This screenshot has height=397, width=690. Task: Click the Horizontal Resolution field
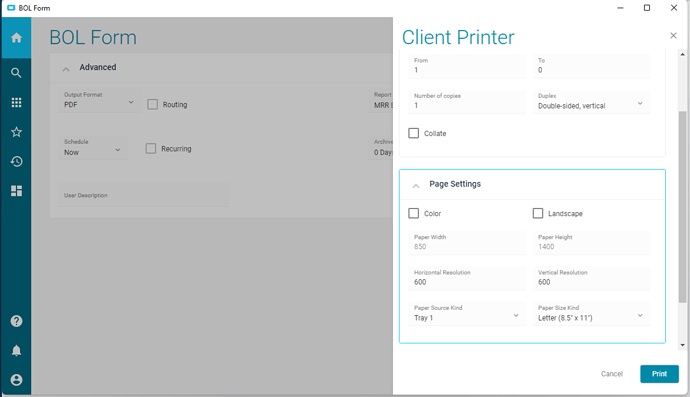coord(467,278)
